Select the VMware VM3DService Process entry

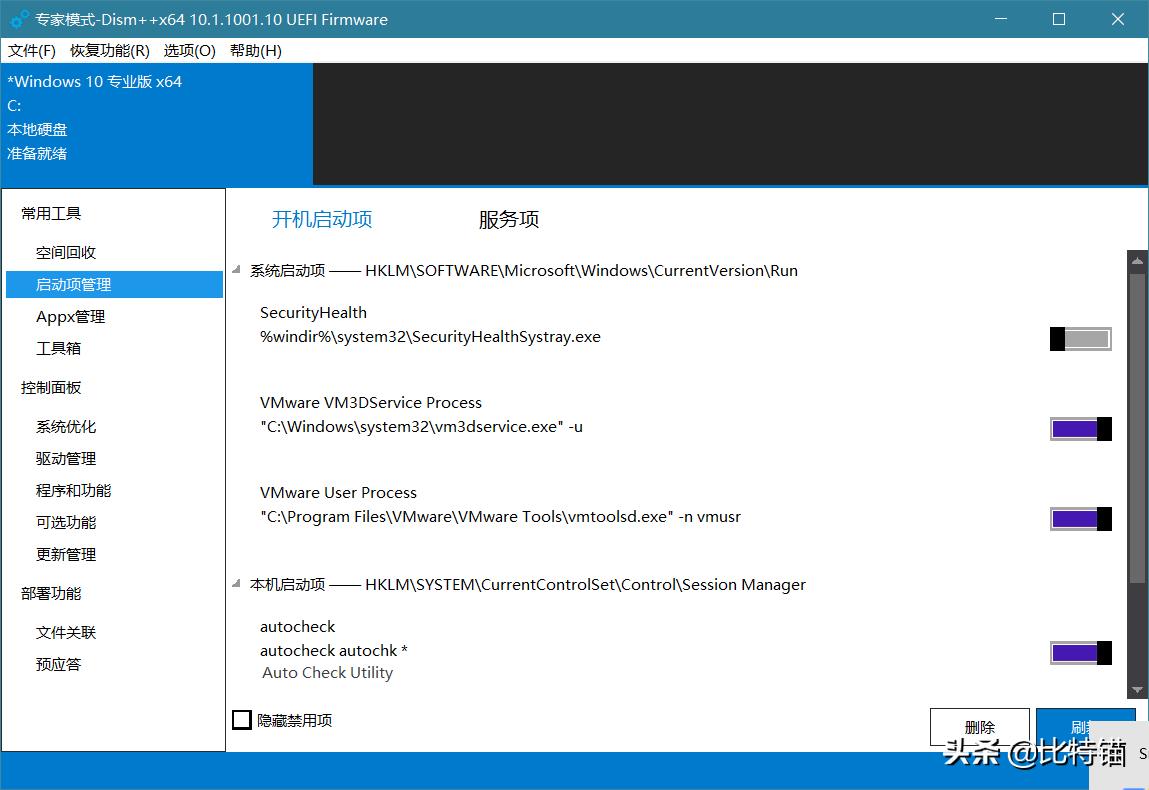click(x=371, y=402)
